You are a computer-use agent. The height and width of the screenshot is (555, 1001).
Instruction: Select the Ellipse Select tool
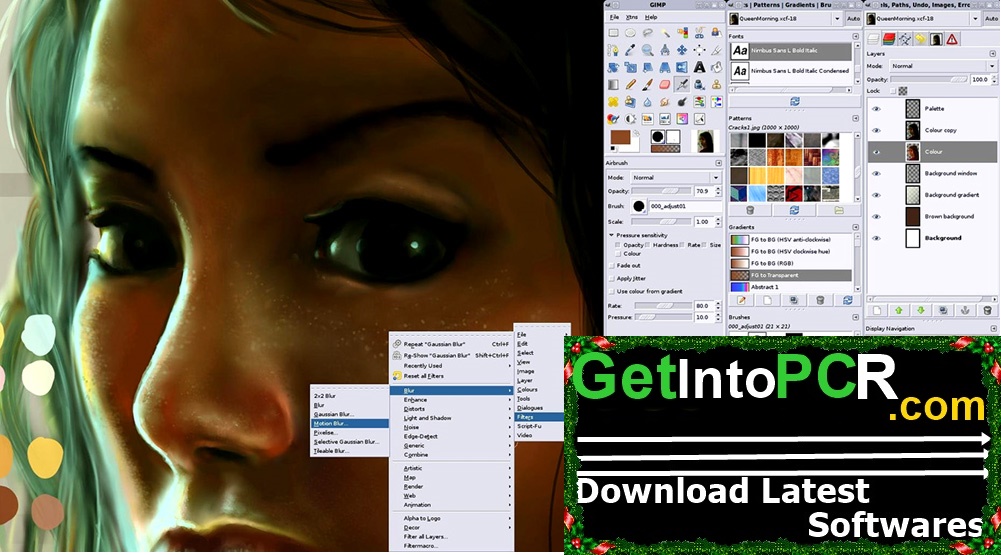click(x=631, y=33)
